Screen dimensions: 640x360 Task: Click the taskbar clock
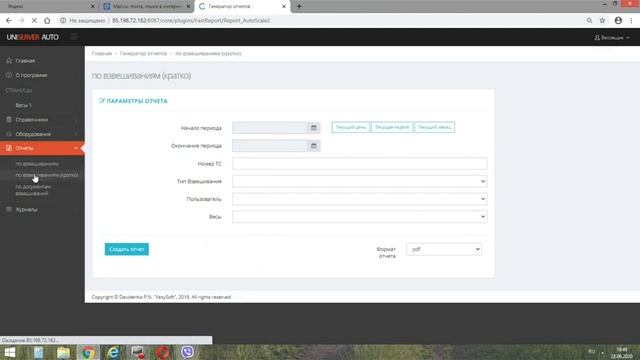[x=622, y=353]
